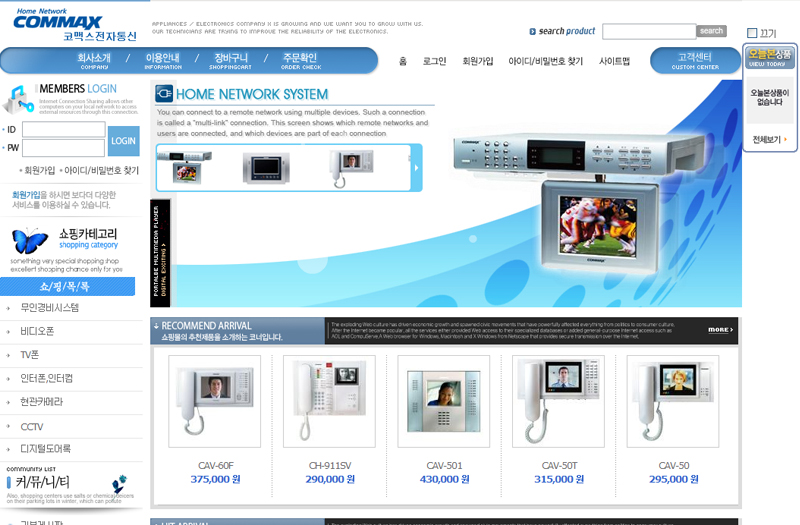Go to 장바구니 Shopping Cart menu
Screen dimensions: 800x525
[x=232, y=61]
